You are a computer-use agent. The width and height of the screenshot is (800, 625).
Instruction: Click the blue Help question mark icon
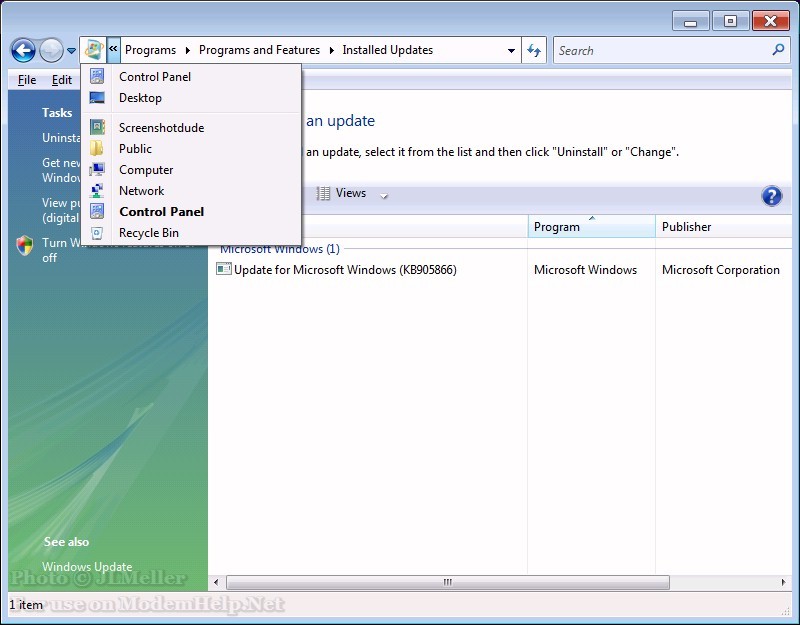click(x=771, y=196)
